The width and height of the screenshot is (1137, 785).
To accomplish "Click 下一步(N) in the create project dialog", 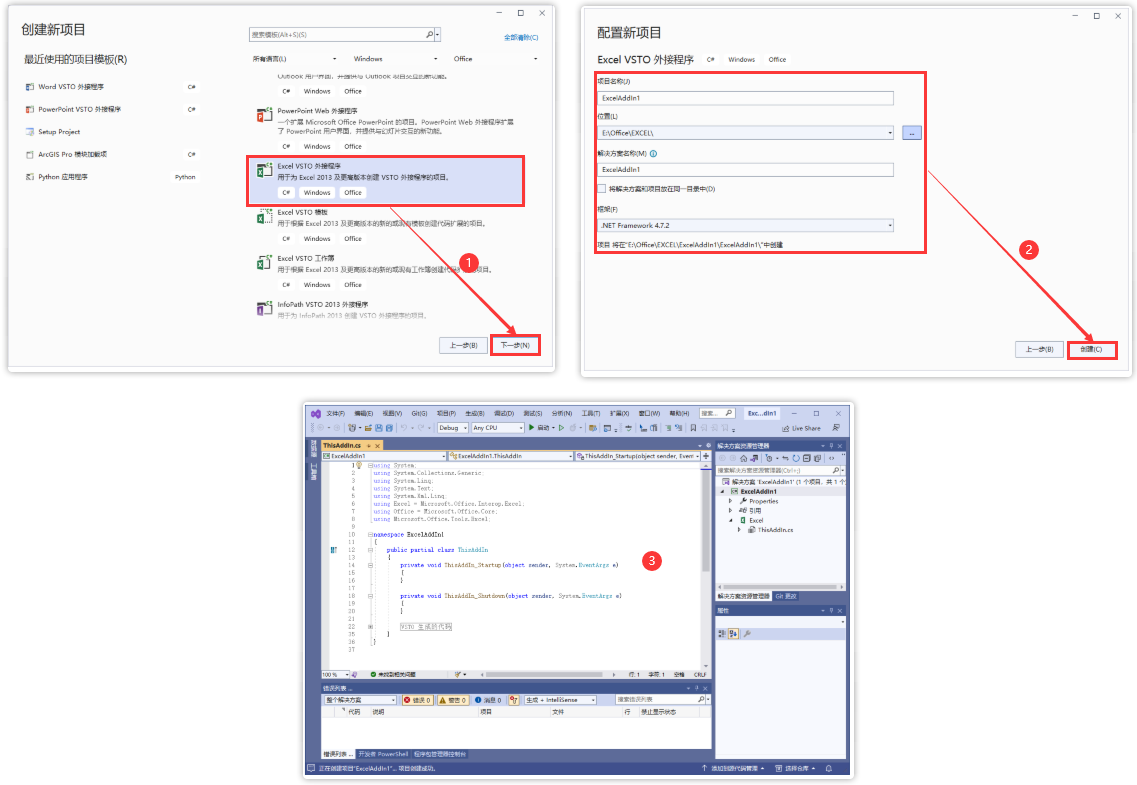I will (515, 345).
